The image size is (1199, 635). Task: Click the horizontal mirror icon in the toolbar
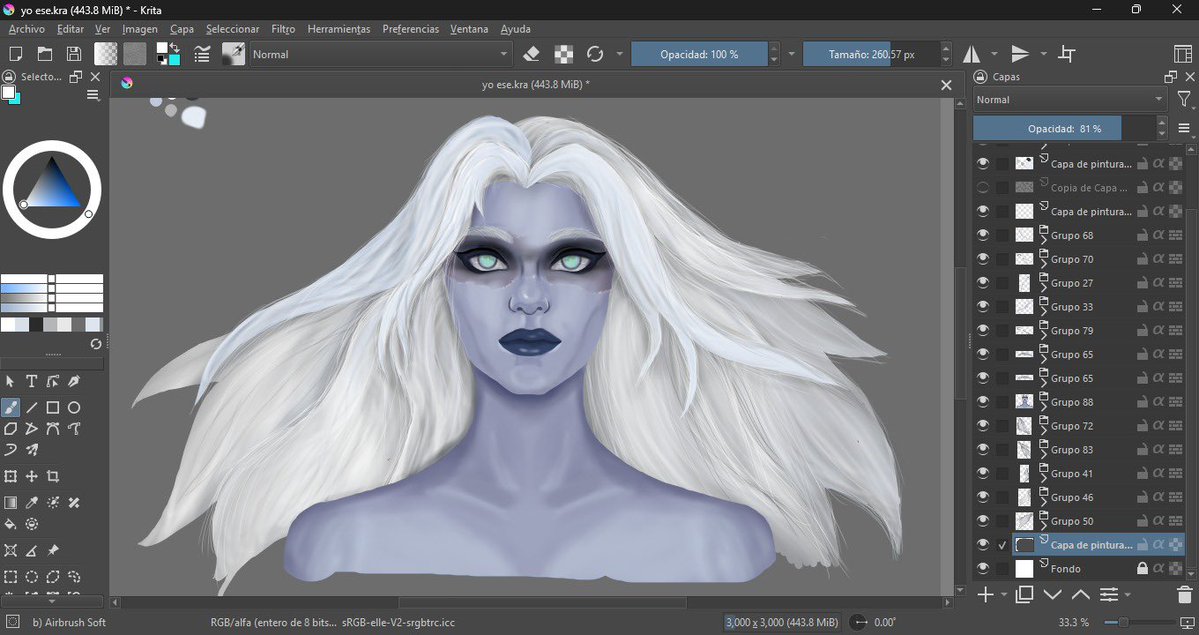[x=973, y=53]
